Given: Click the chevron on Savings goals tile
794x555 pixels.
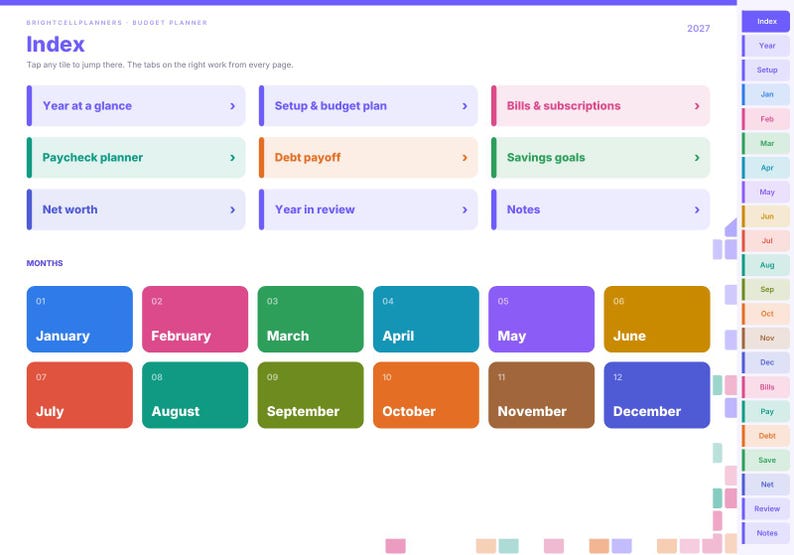Looking at the screenshot, I should coord(697,157).
